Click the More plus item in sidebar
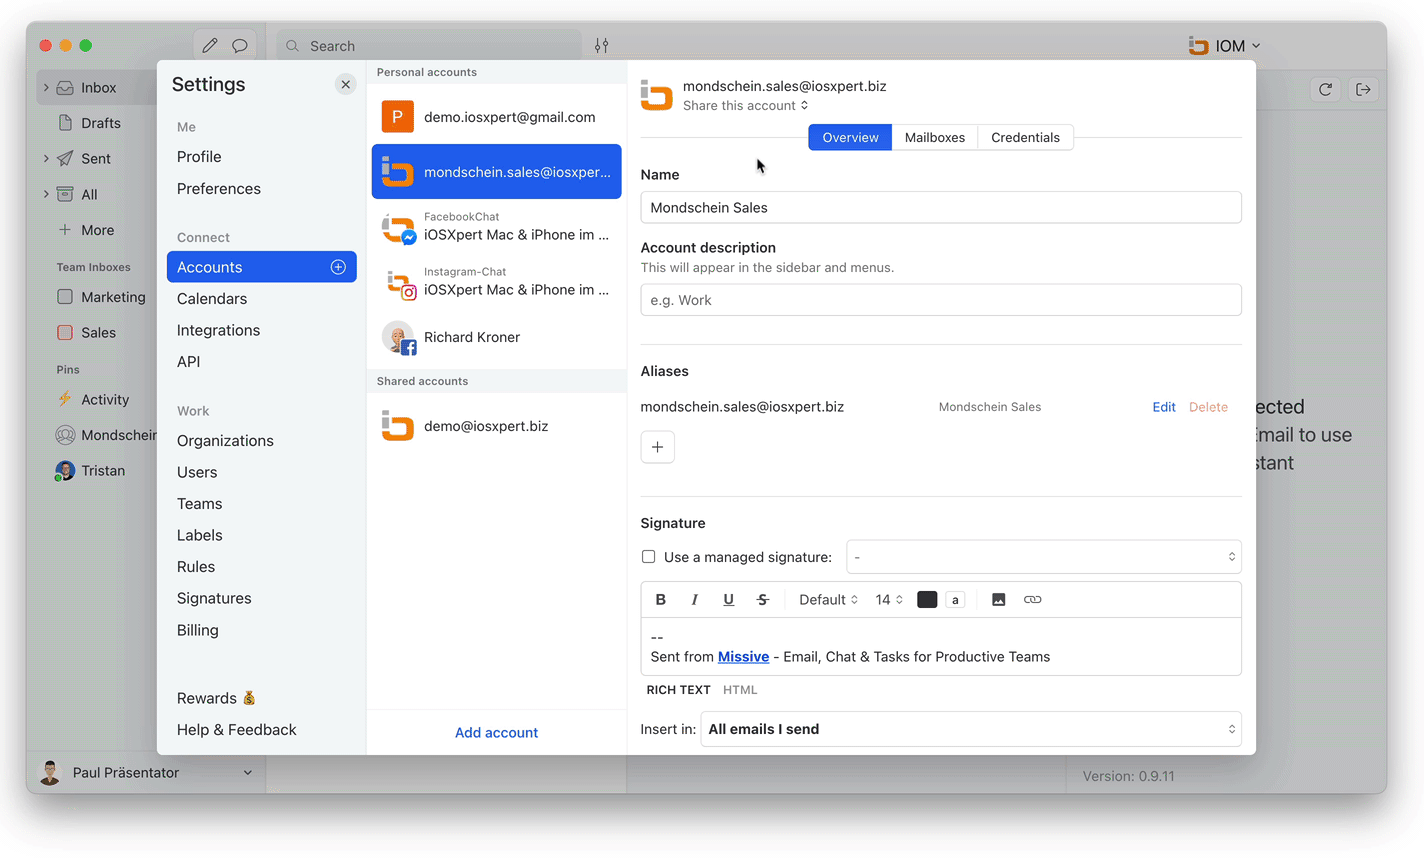This screenshot has height=858, width=1424. click(87, 230)
